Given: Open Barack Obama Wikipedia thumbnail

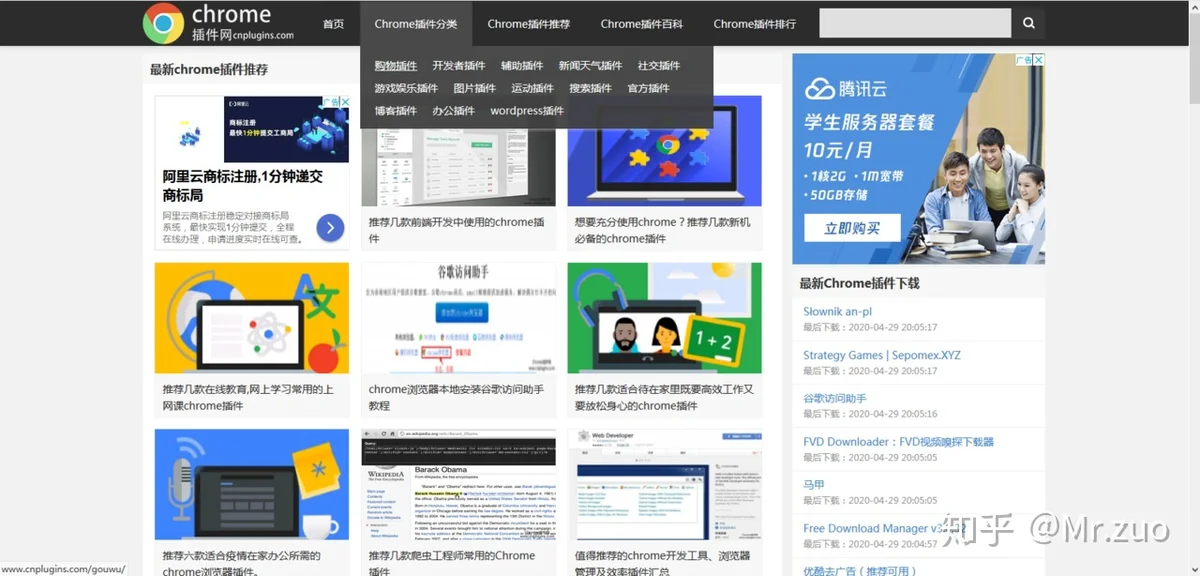Looking at the screenshot, I should point(458,485).
